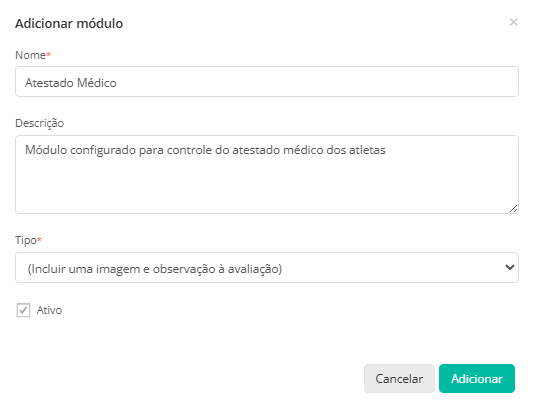Click the Descrição field label
533x410 pixels.
pyautogui.click(x=39, y=123)
